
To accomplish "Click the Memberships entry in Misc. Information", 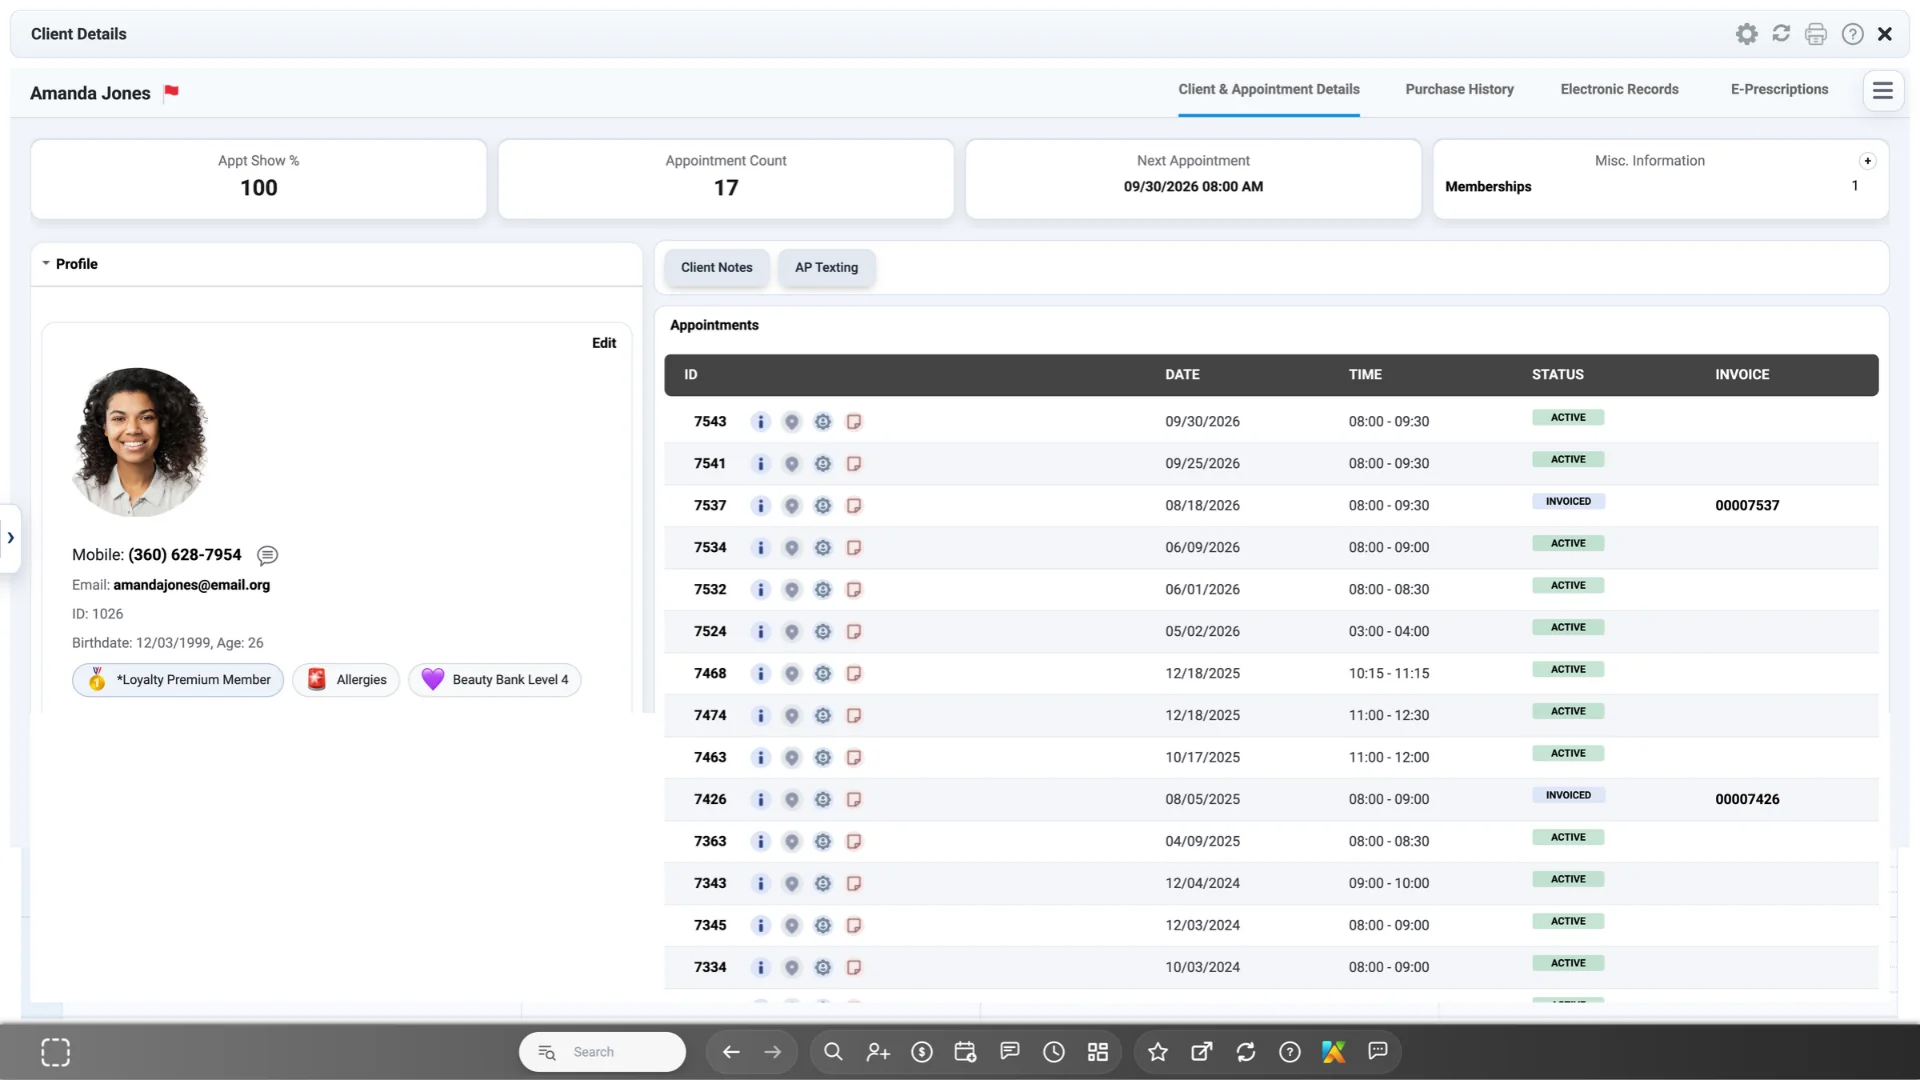I will point(1488,187).
